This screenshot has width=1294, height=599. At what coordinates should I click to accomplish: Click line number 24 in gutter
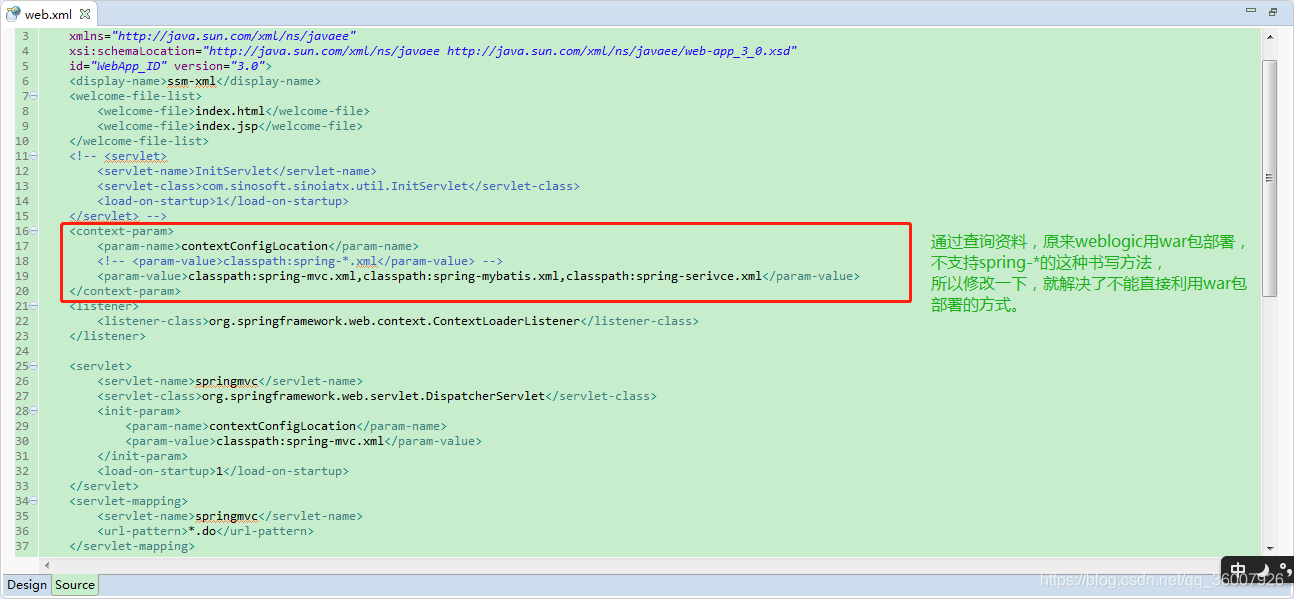point(21,351)
